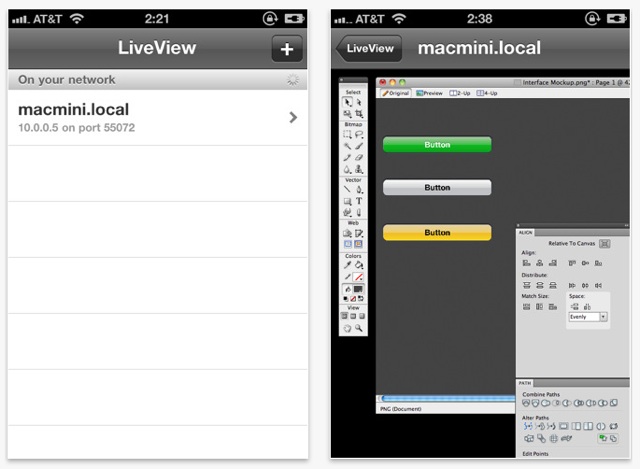
Task: Tap the LiveView back button
Action: pos(369,48)
